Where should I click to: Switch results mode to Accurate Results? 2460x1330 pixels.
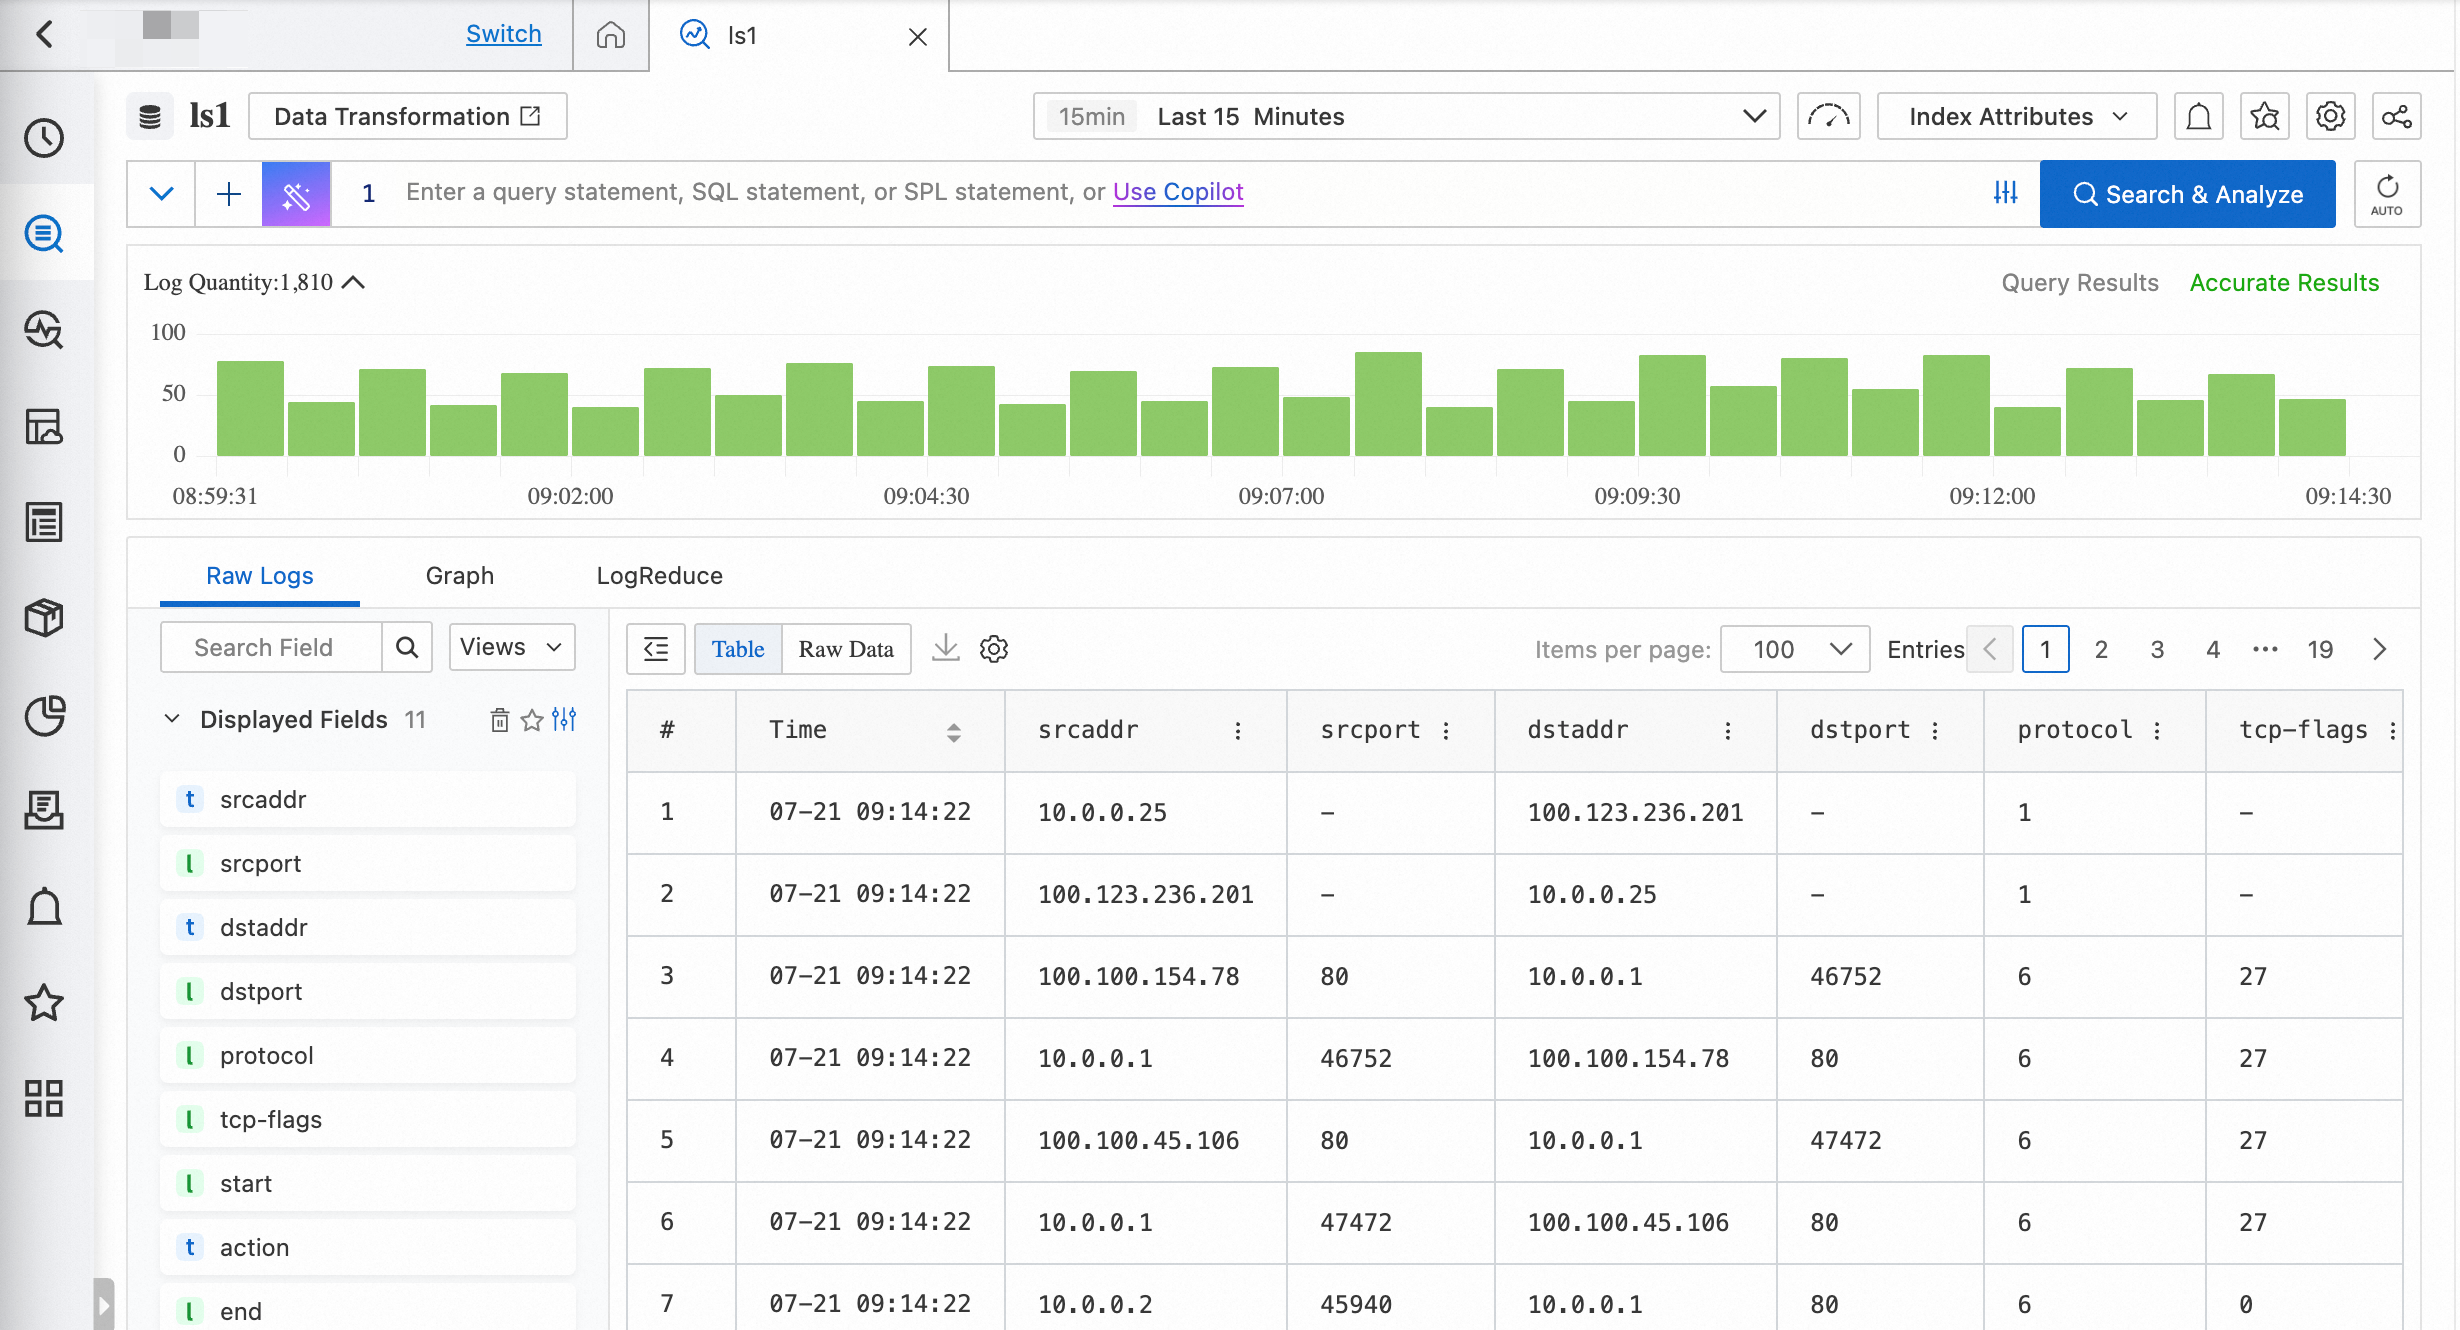coord(2284,283)
